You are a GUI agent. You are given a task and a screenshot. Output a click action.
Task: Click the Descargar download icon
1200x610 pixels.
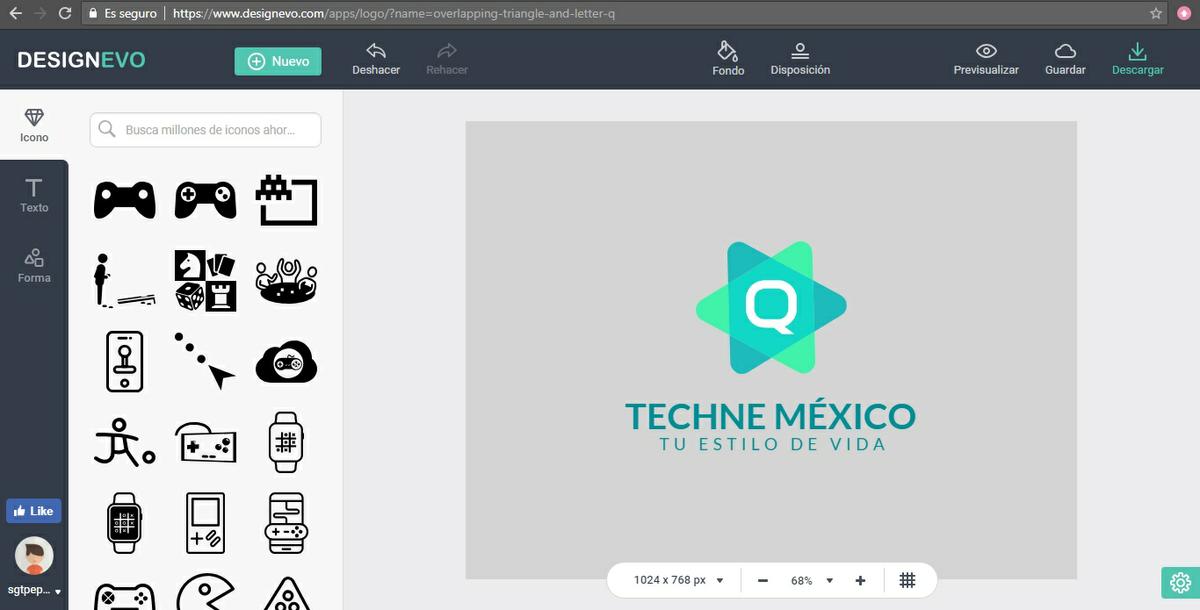point(1137,51)
